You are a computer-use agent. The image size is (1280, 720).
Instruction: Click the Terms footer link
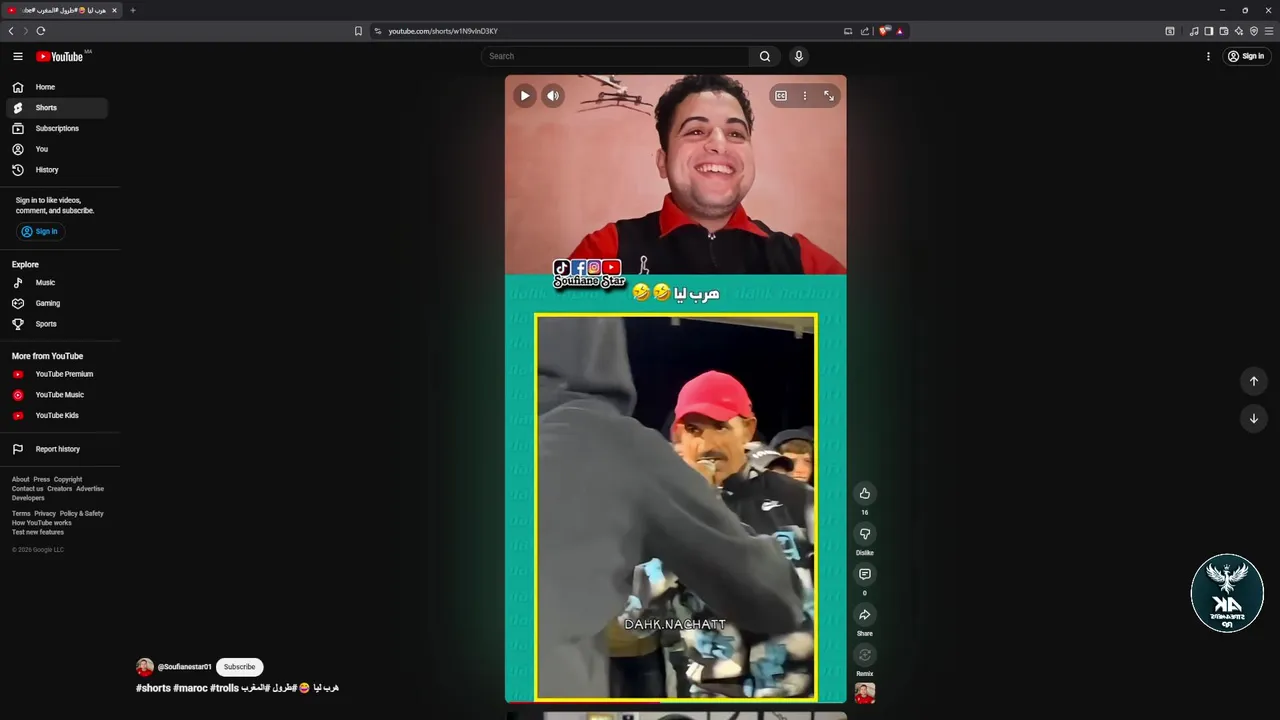coord(21,513)
